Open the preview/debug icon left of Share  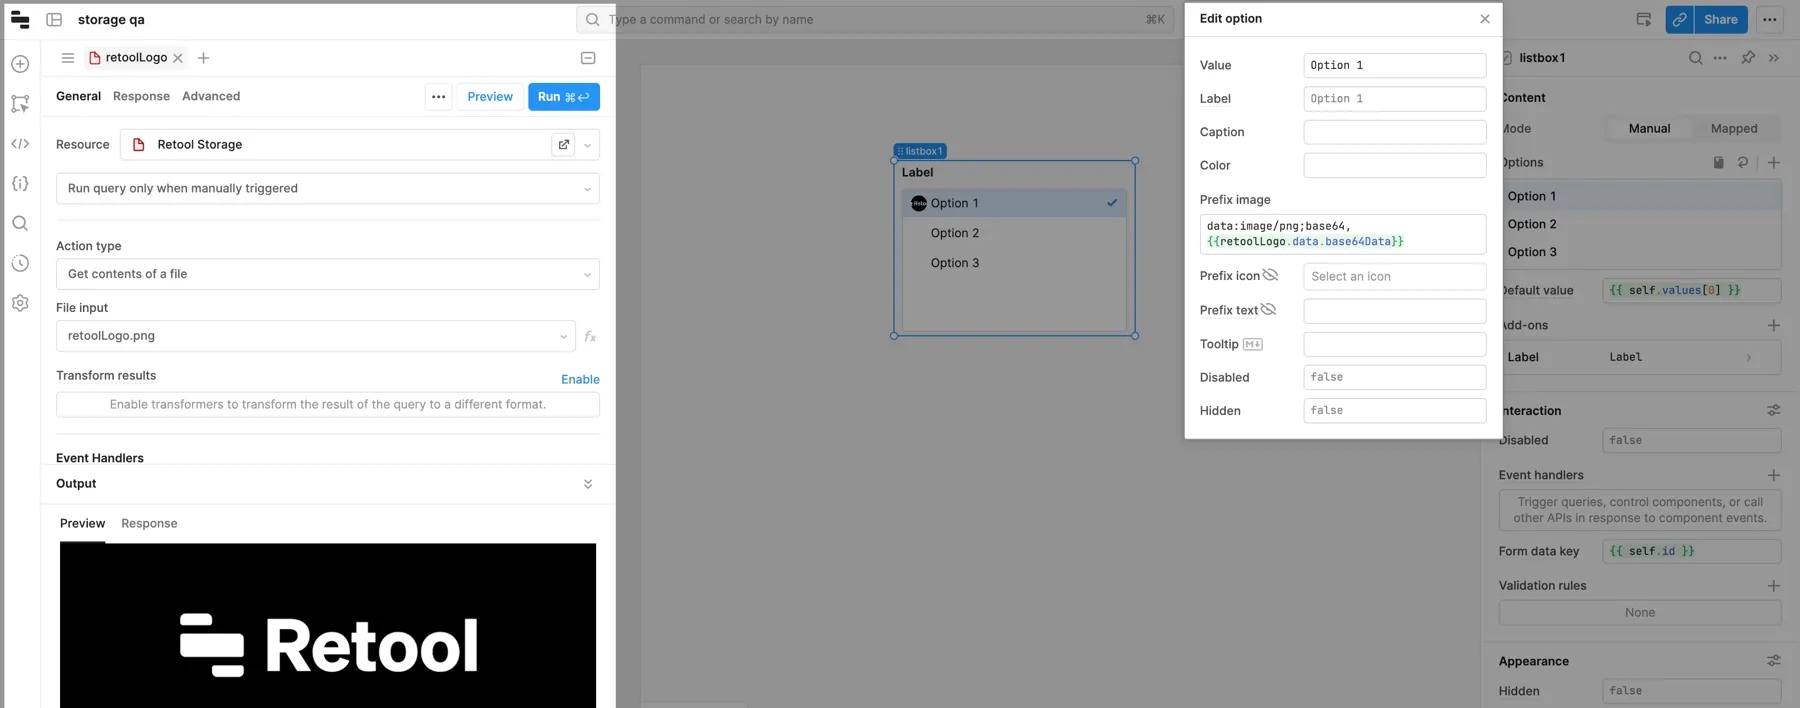click(1643, 19)
